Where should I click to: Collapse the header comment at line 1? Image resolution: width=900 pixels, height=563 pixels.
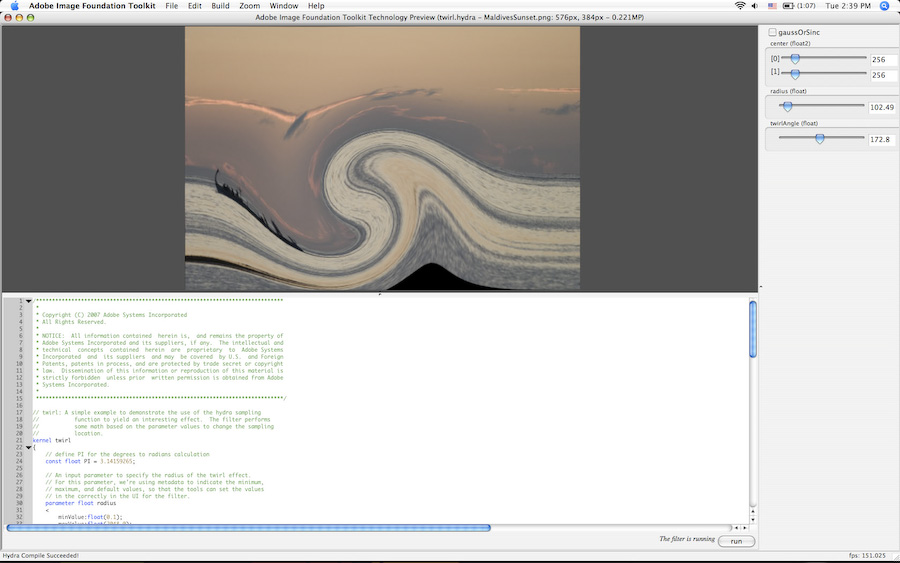click(28, 301)
